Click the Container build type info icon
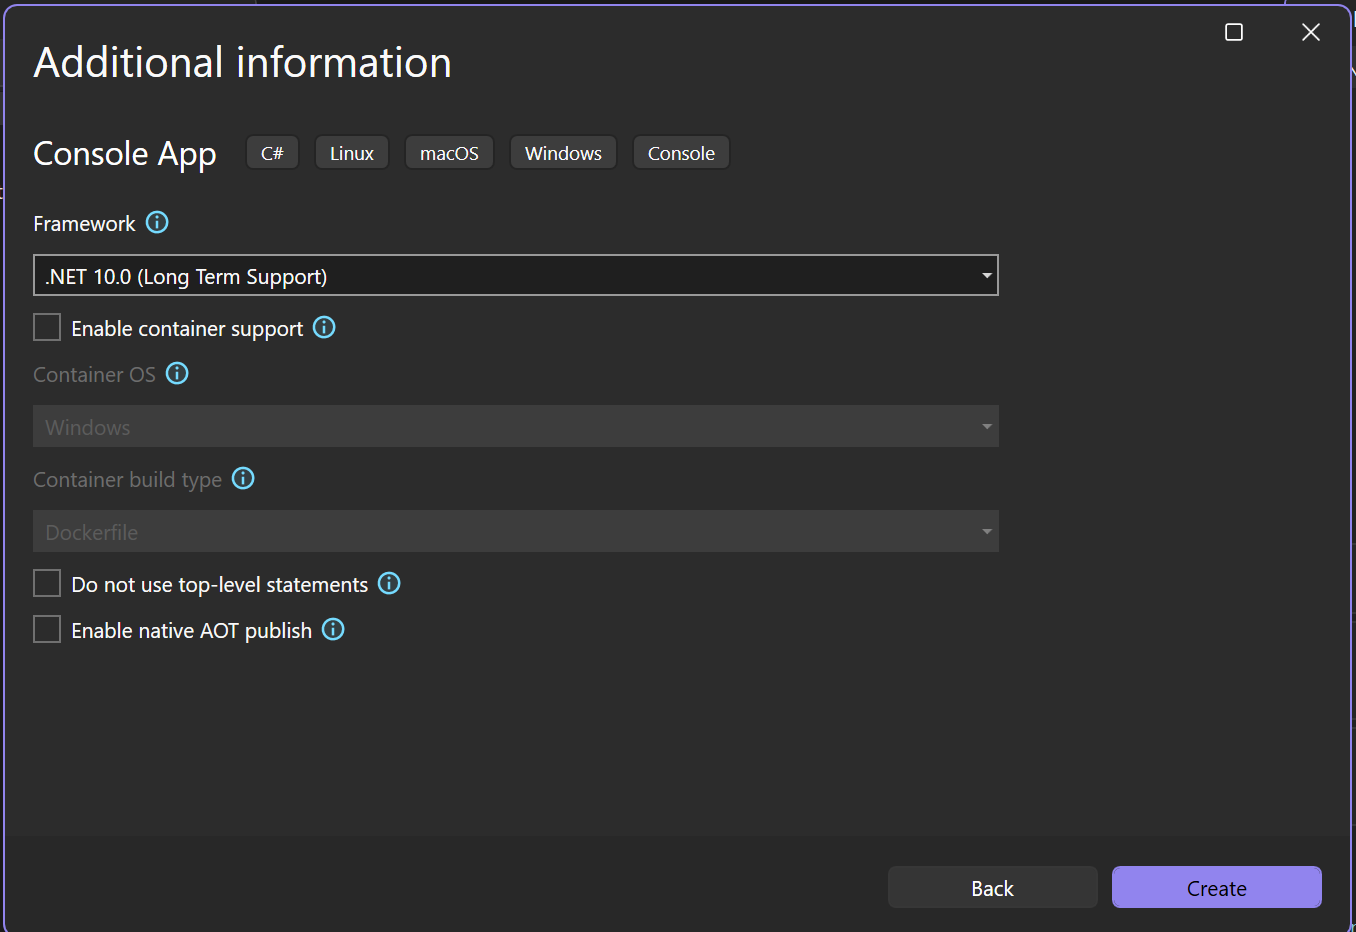Screen dimensions: 1356x932 coord(243,479)
